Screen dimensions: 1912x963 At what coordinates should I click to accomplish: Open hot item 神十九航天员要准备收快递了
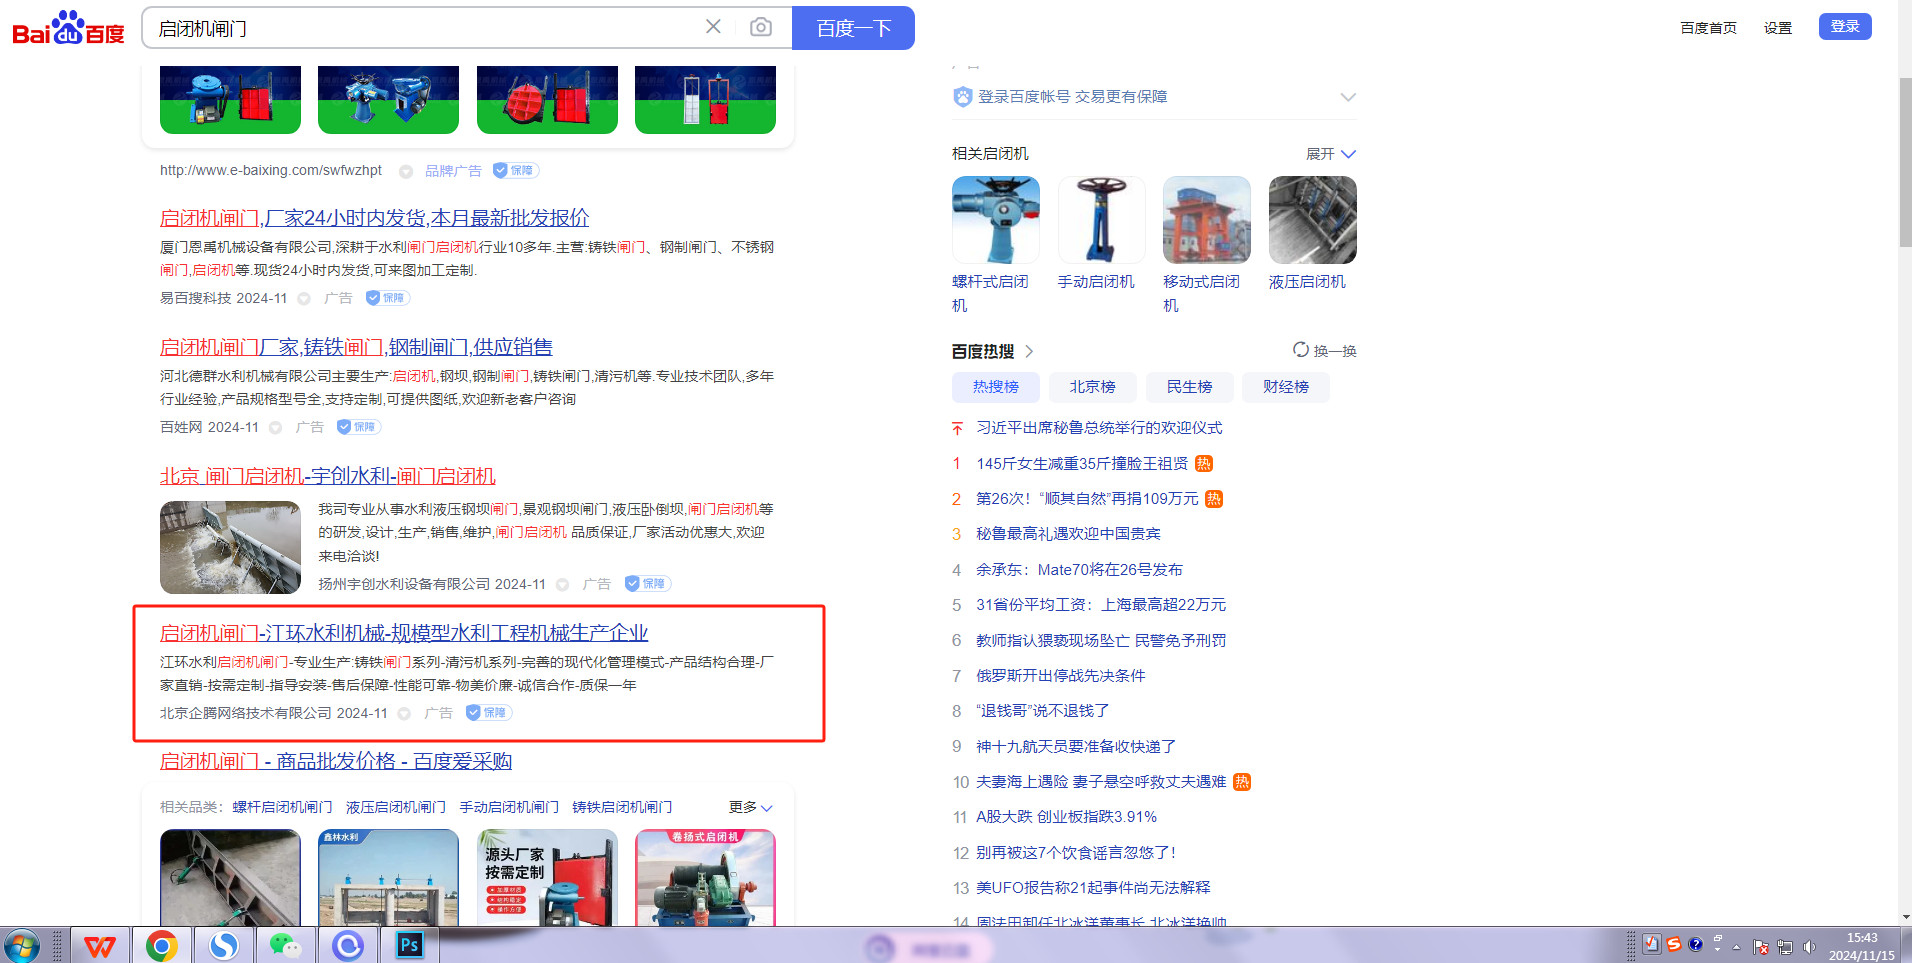point(1076,747)
